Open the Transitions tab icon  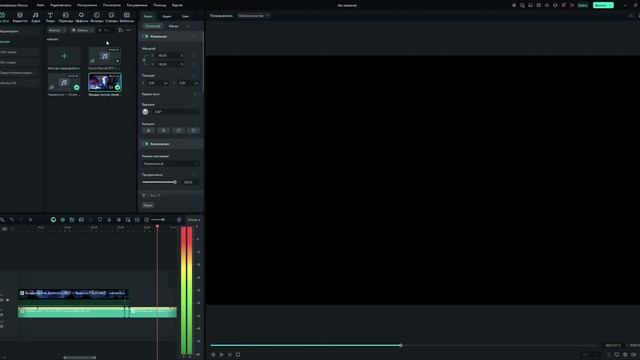coord(66,17)
